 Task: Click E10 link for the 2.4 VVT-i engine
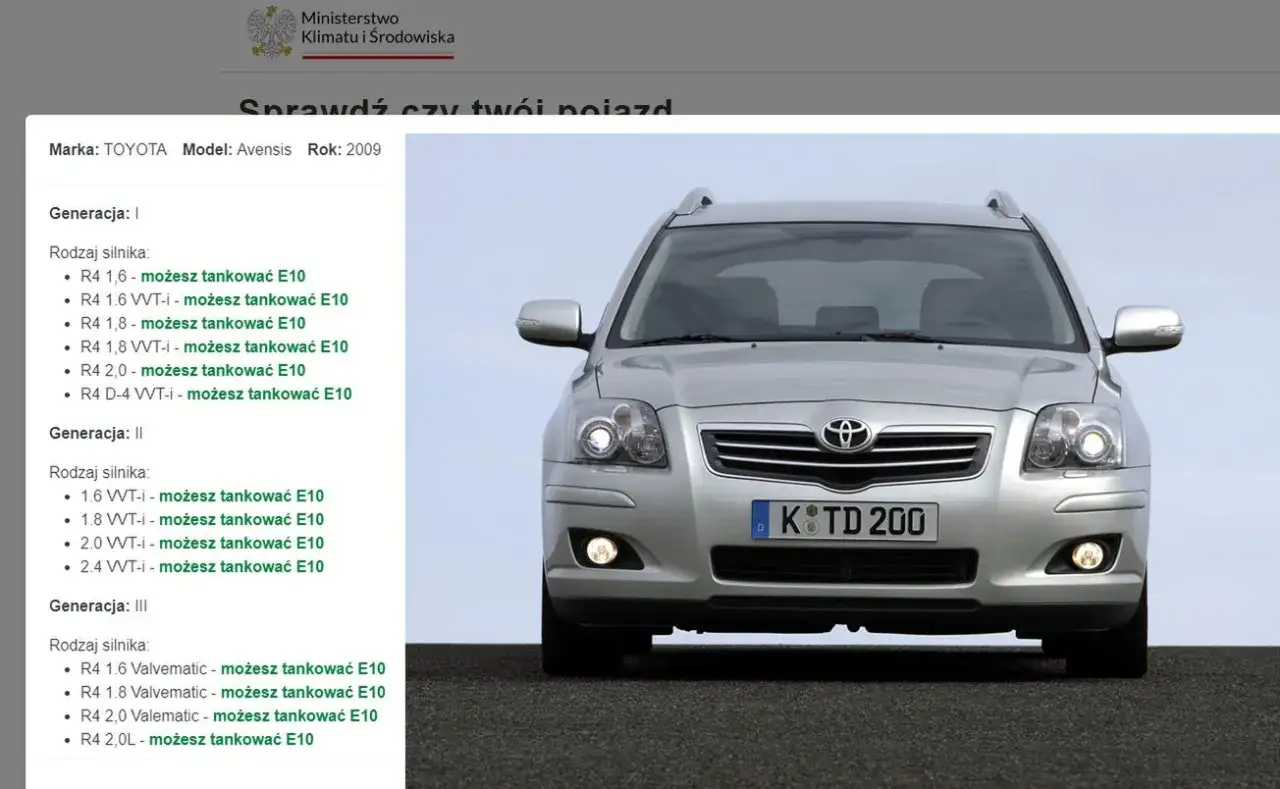pyautogui.click(x=242, y=567)
